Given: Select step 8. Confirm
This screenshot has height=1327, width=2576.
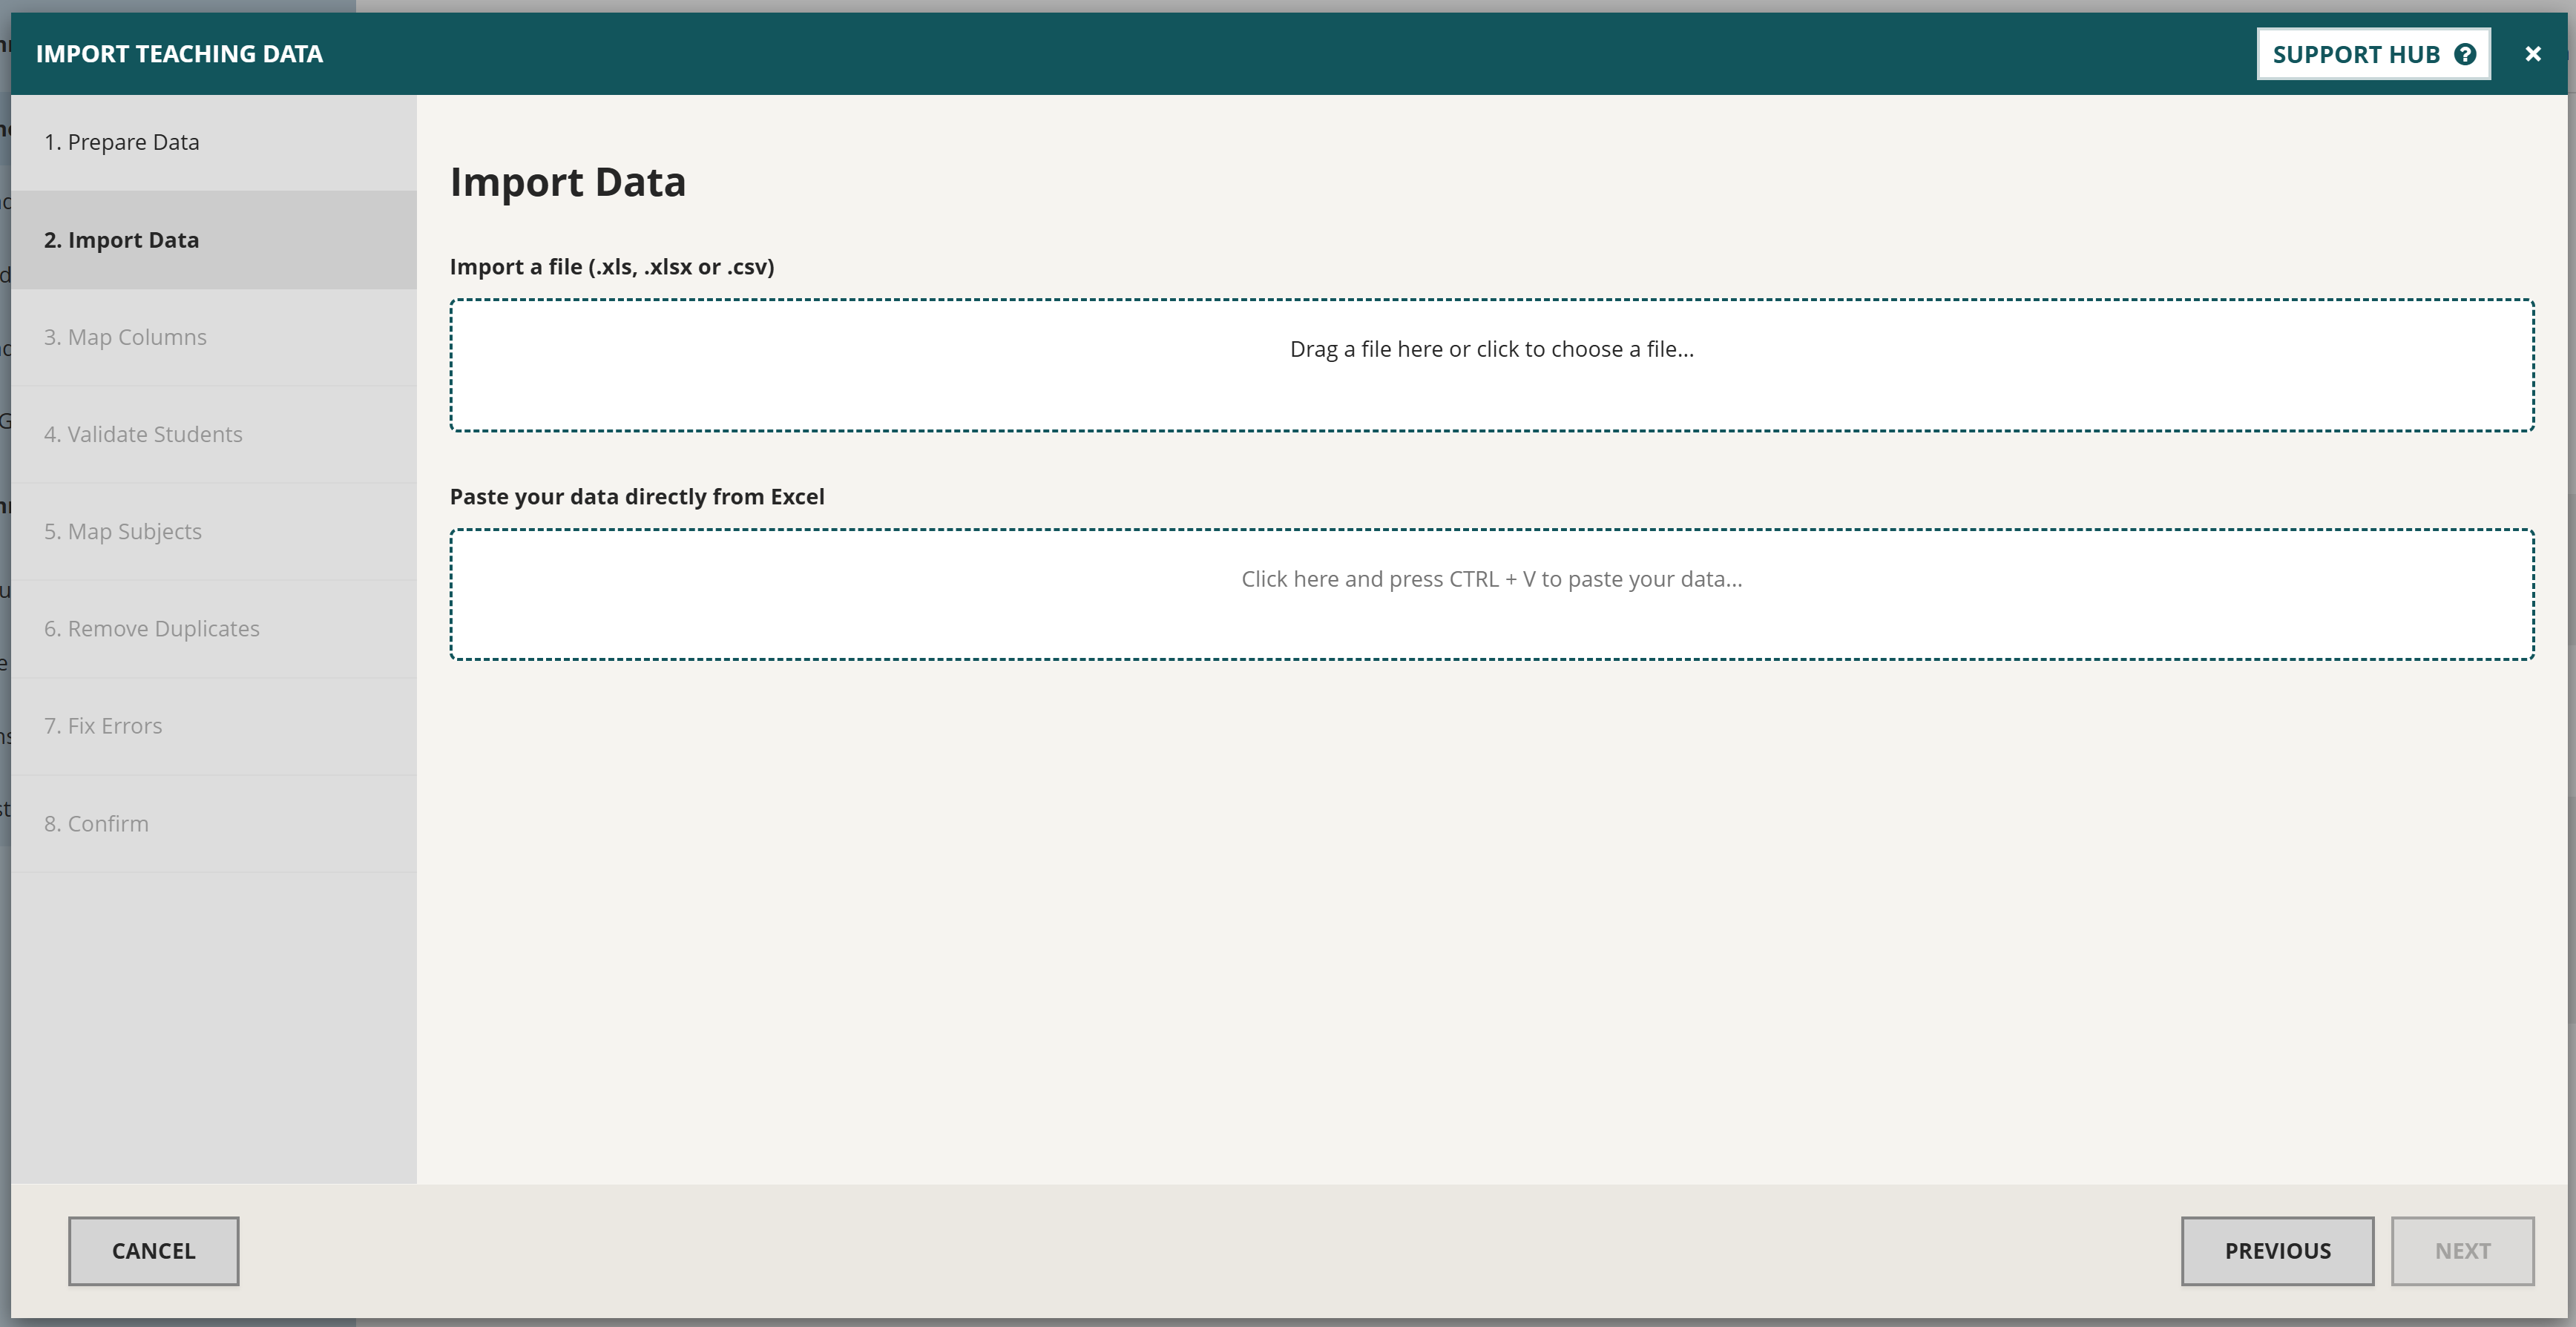Looking at the screenshot, I should (214, 824).
